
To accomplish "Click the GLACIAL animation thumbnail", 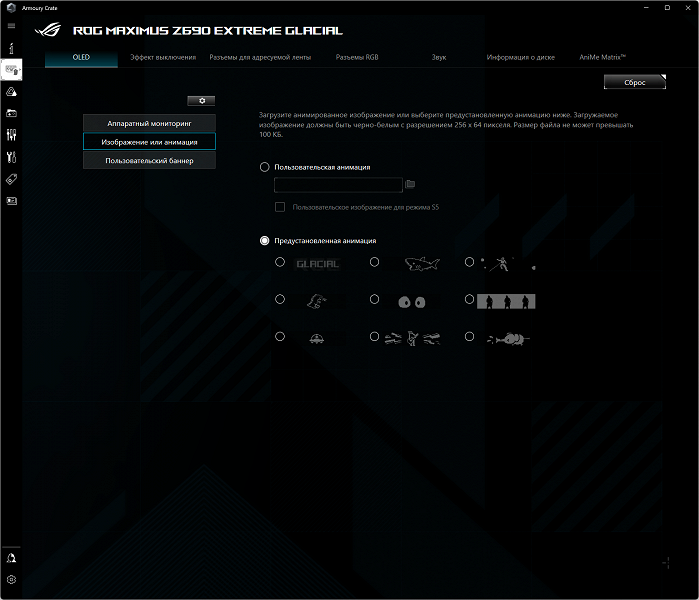I will coord(317,264).
